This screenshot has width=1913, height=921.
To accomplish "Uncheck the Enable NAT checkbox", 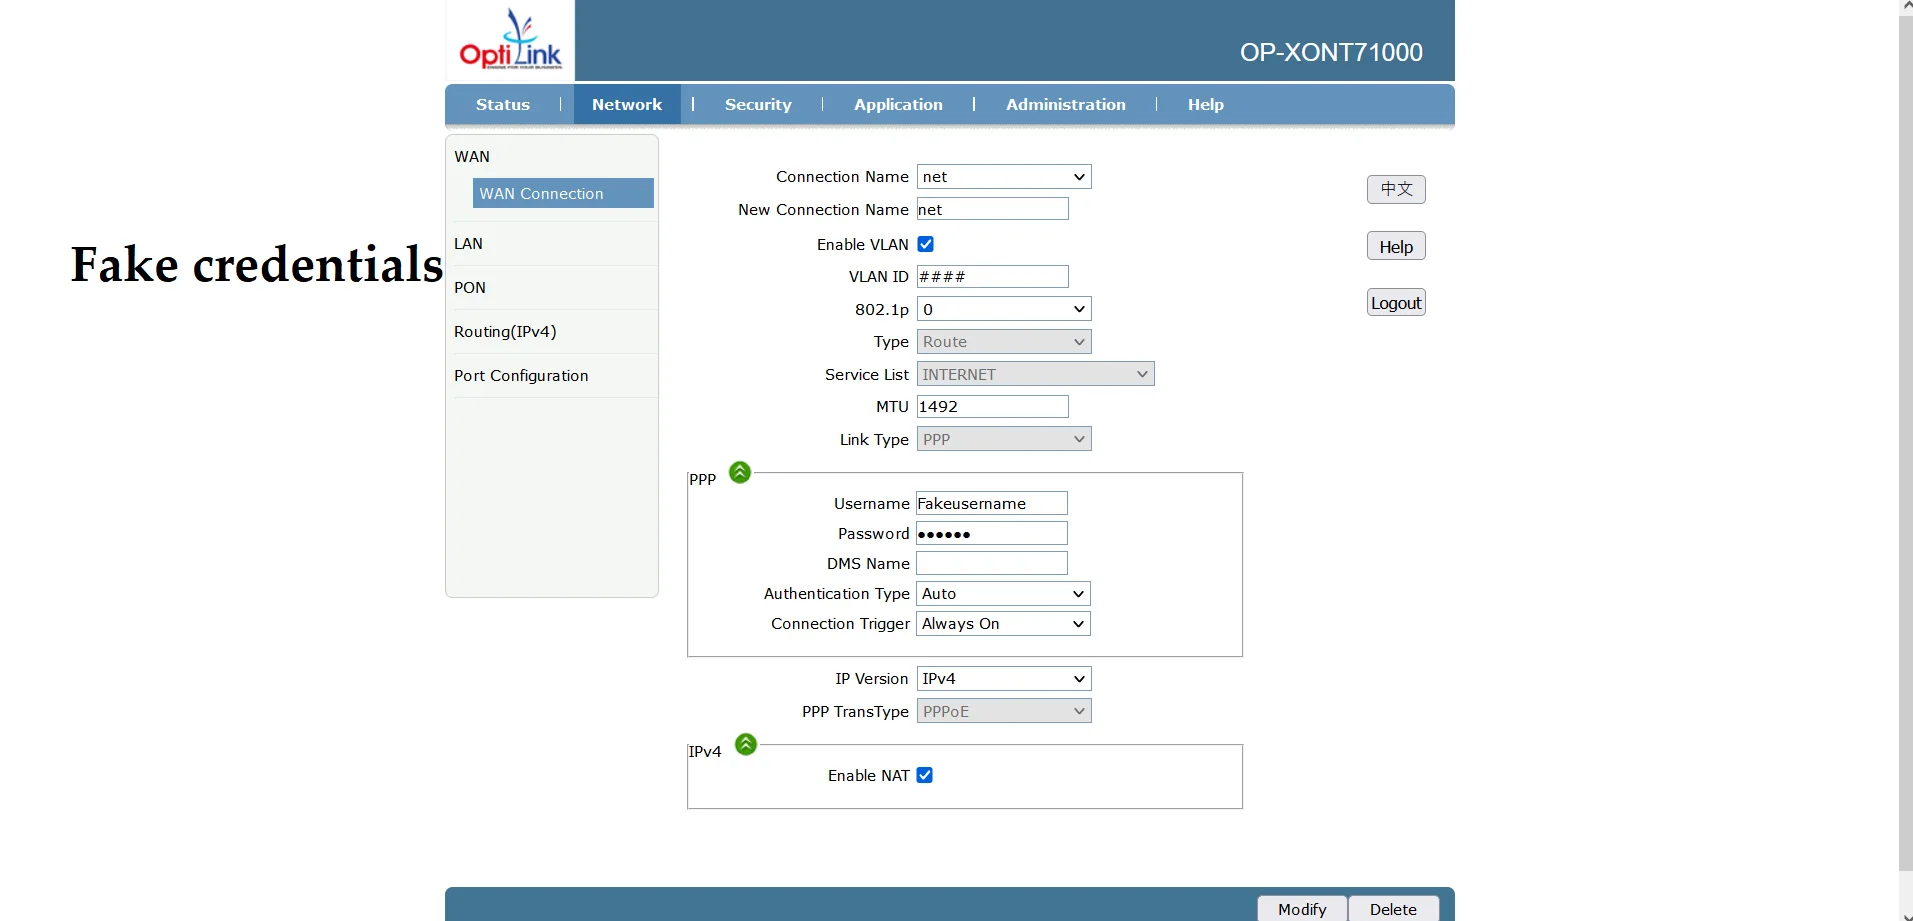I will [x=925, y=775].
